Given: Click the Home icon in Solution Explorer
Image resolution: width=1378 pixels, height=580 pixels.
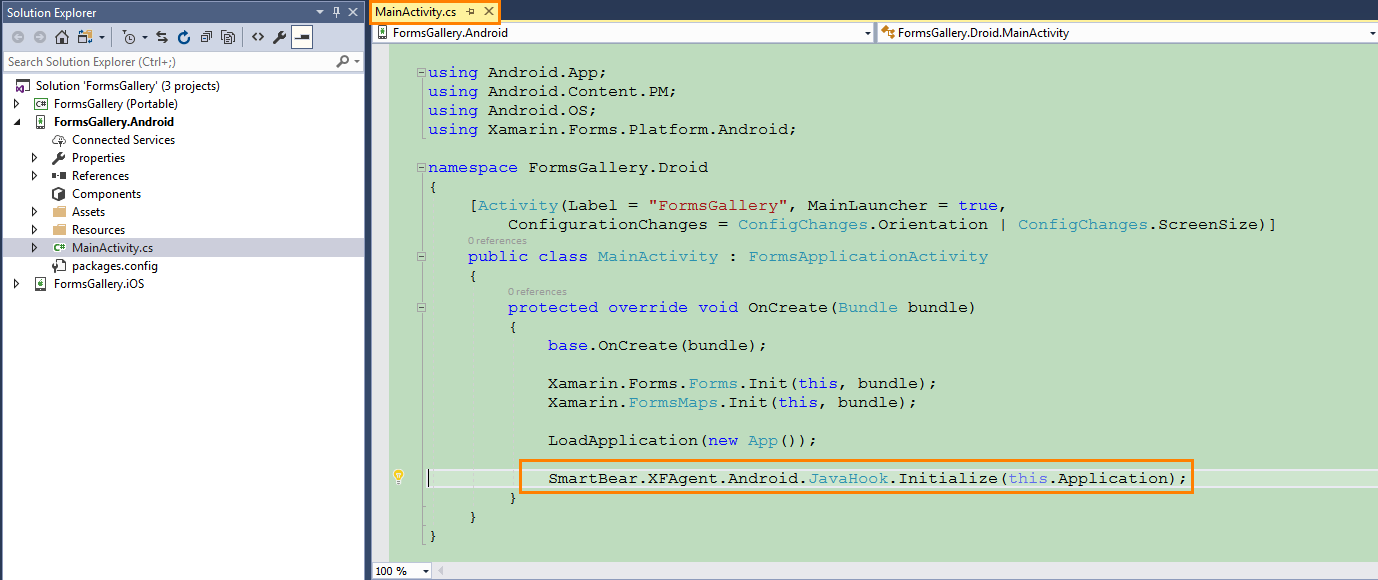Looking at the screenshot, I should (x=62, y=37).
